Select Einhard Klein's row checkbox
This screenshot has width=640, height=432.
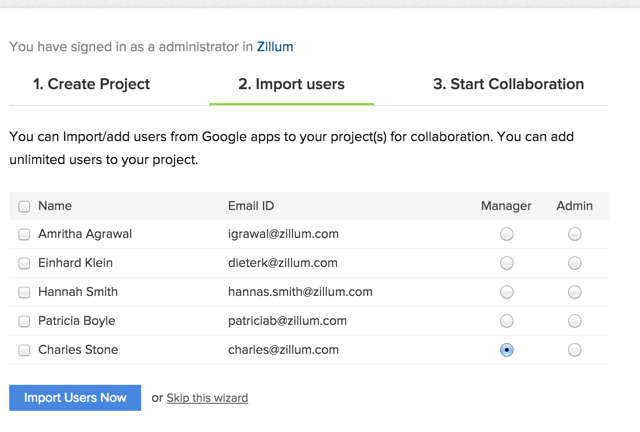24,263
